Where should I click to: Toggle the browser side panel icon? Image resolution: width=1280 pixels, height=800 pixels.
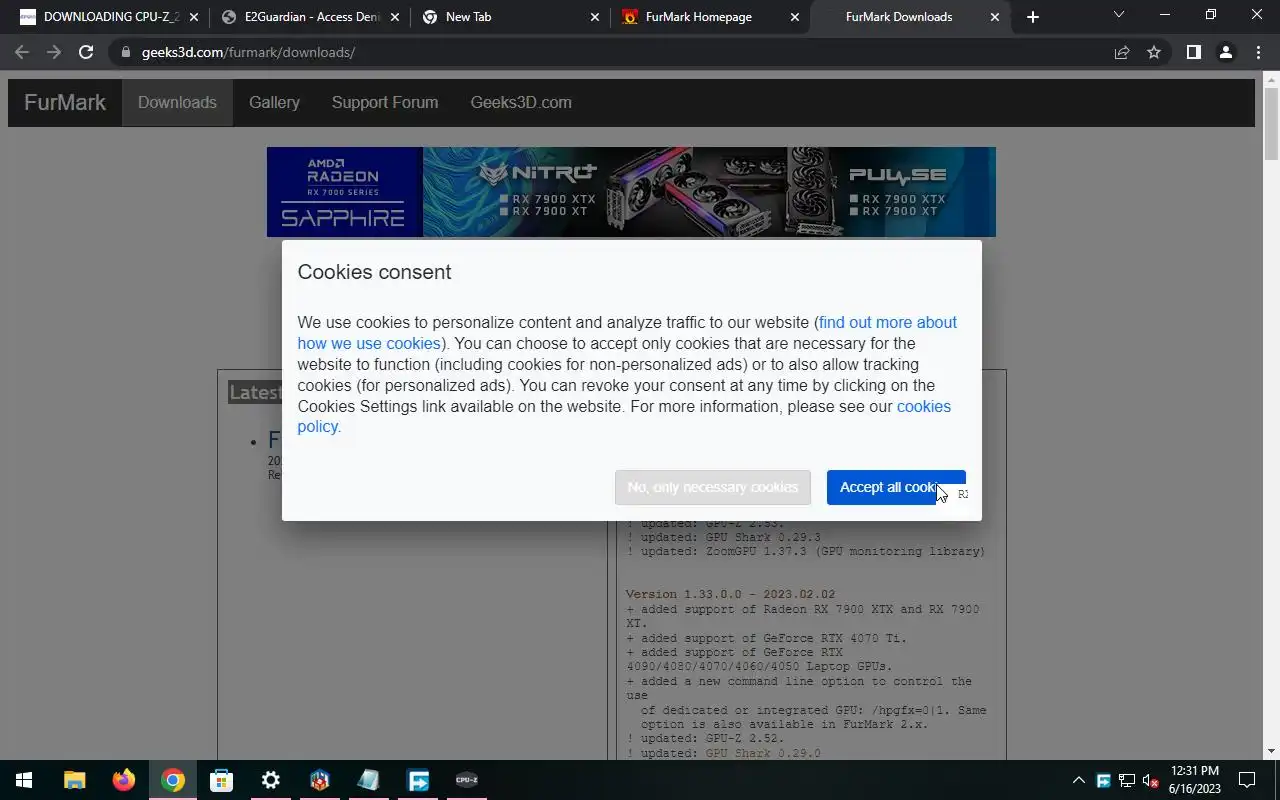pos(1193,52)
